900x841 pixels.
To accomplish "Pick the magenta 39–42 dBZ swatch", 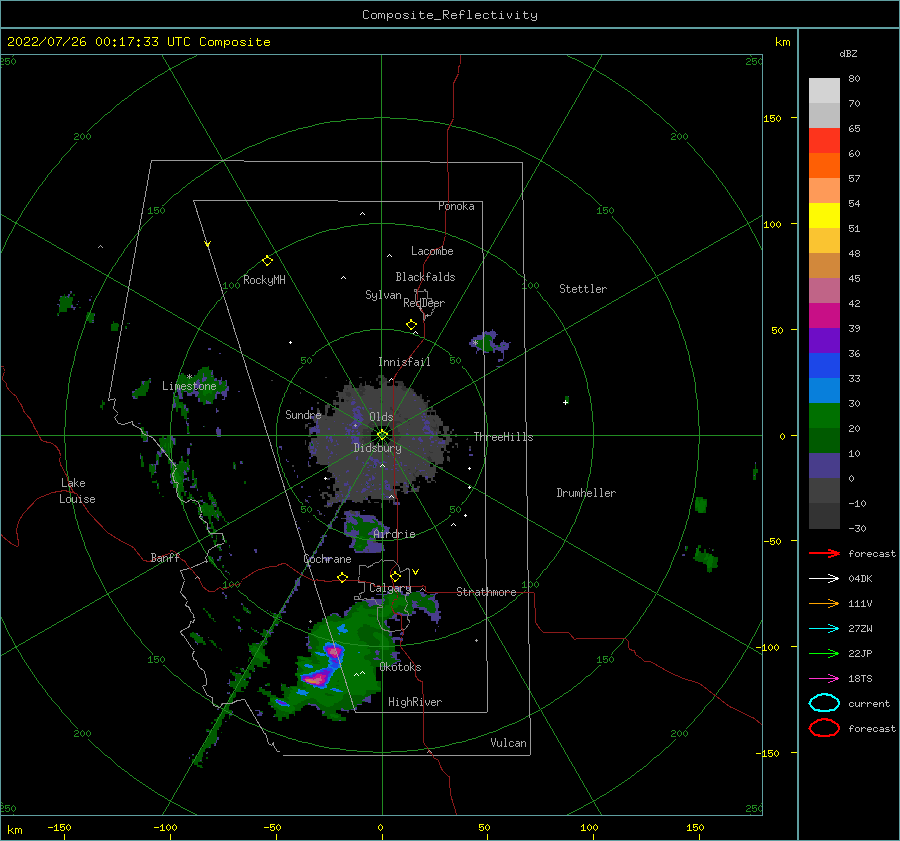I will (824, 315).
